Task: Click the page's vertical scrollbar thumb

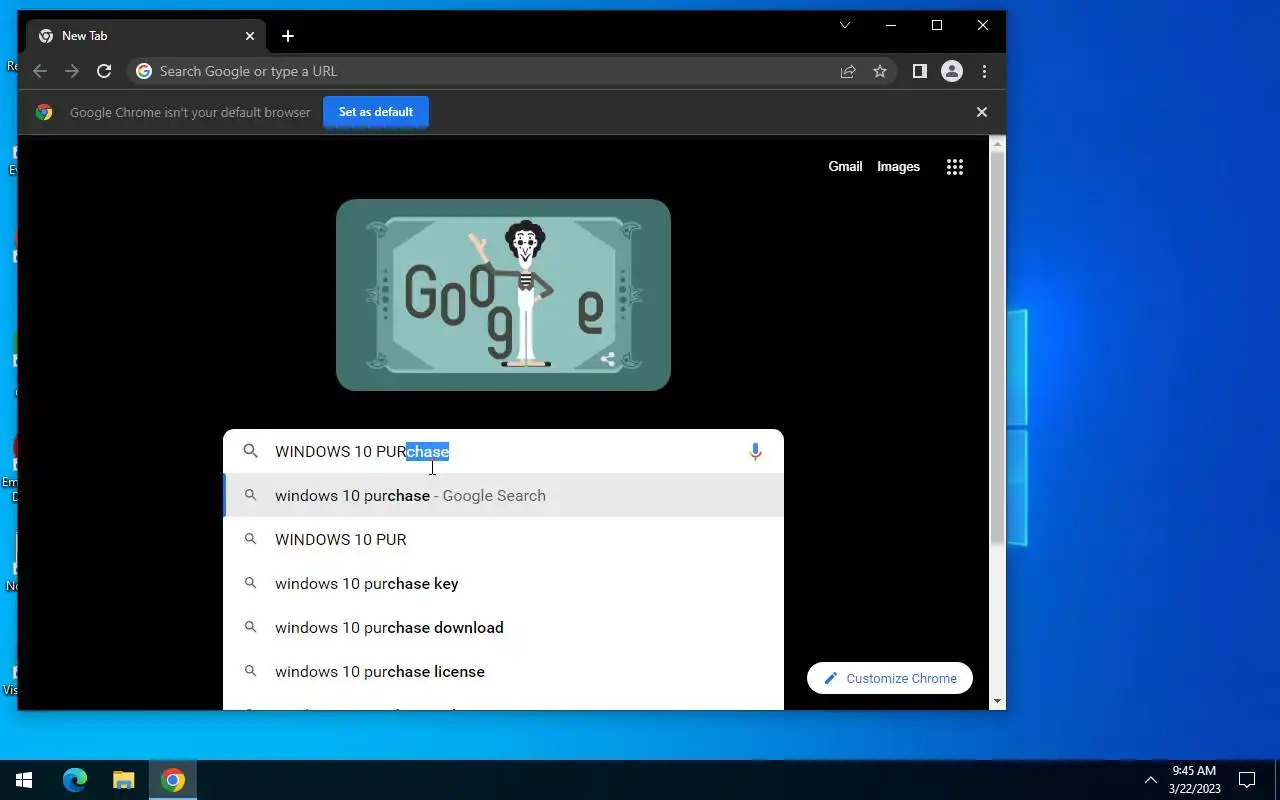Action: (997, 348)
